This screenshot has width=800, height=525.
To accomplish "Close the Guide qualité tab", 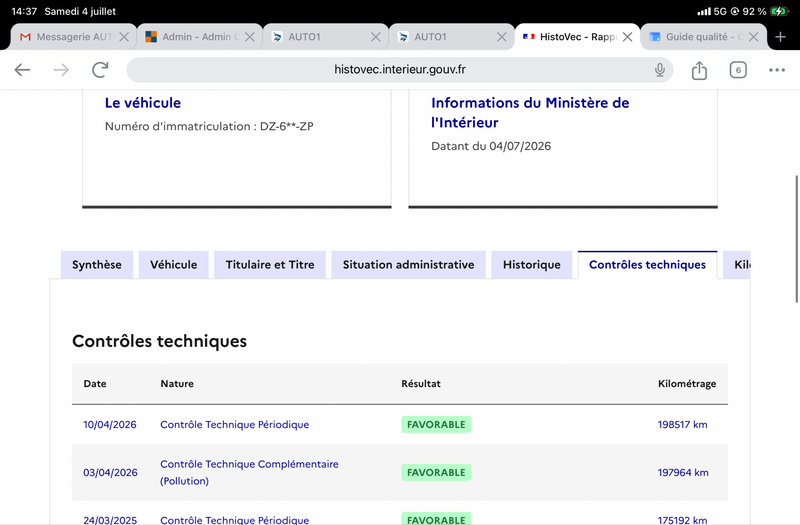I will click(753, 37).
